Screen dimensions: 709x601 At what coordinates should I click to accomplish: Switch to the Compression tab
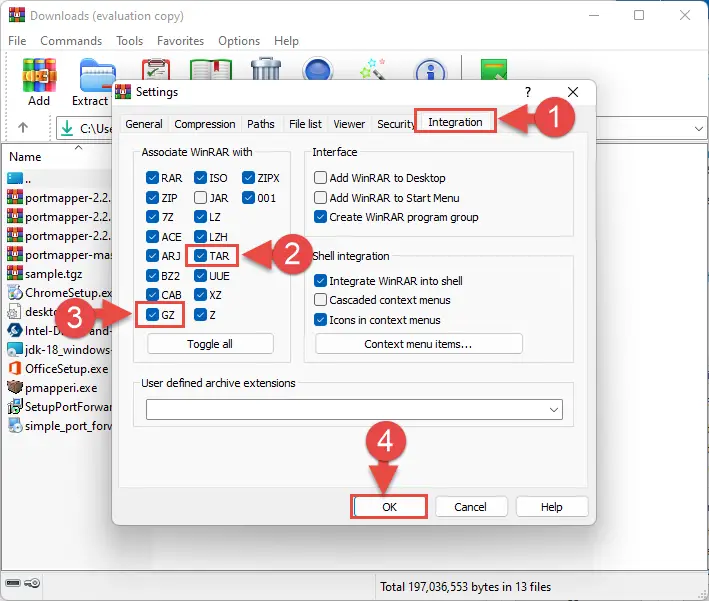[x=205, y=124]
